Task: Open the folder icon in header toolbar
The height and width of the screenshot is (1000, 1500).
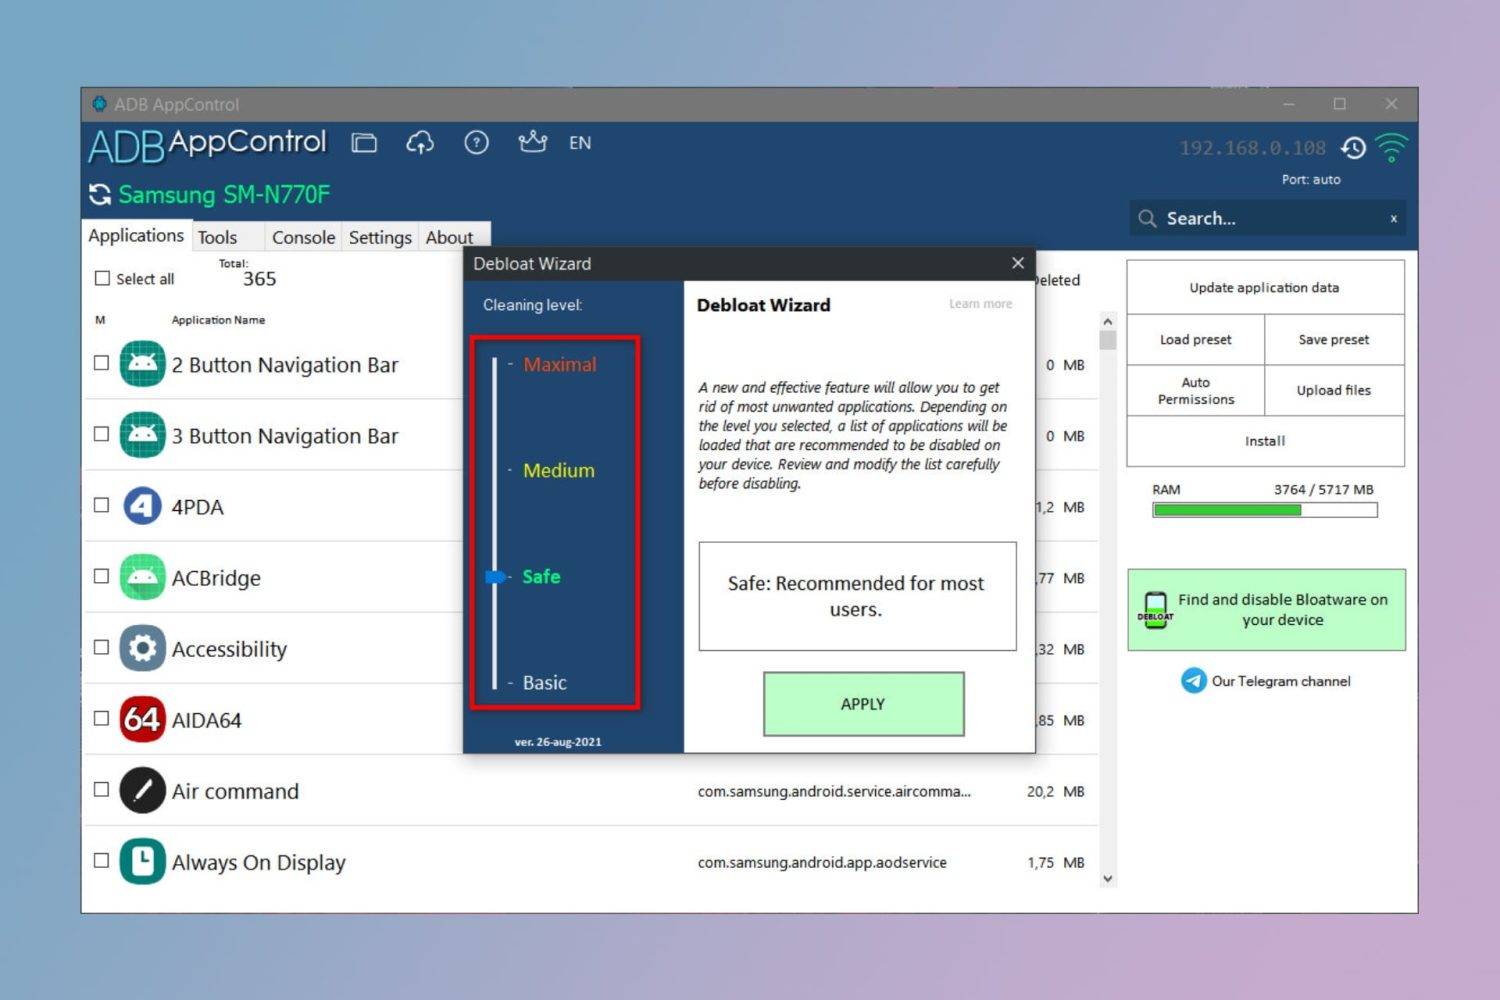Action: 364,143
